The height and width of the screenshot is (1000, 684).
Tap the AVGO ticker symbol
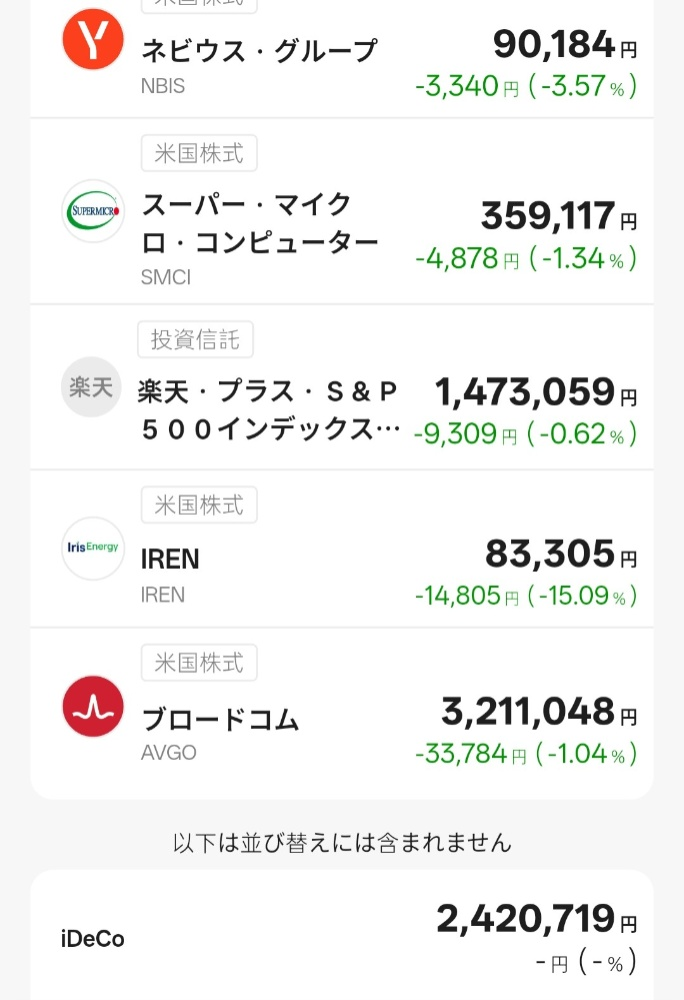(167, 751)
